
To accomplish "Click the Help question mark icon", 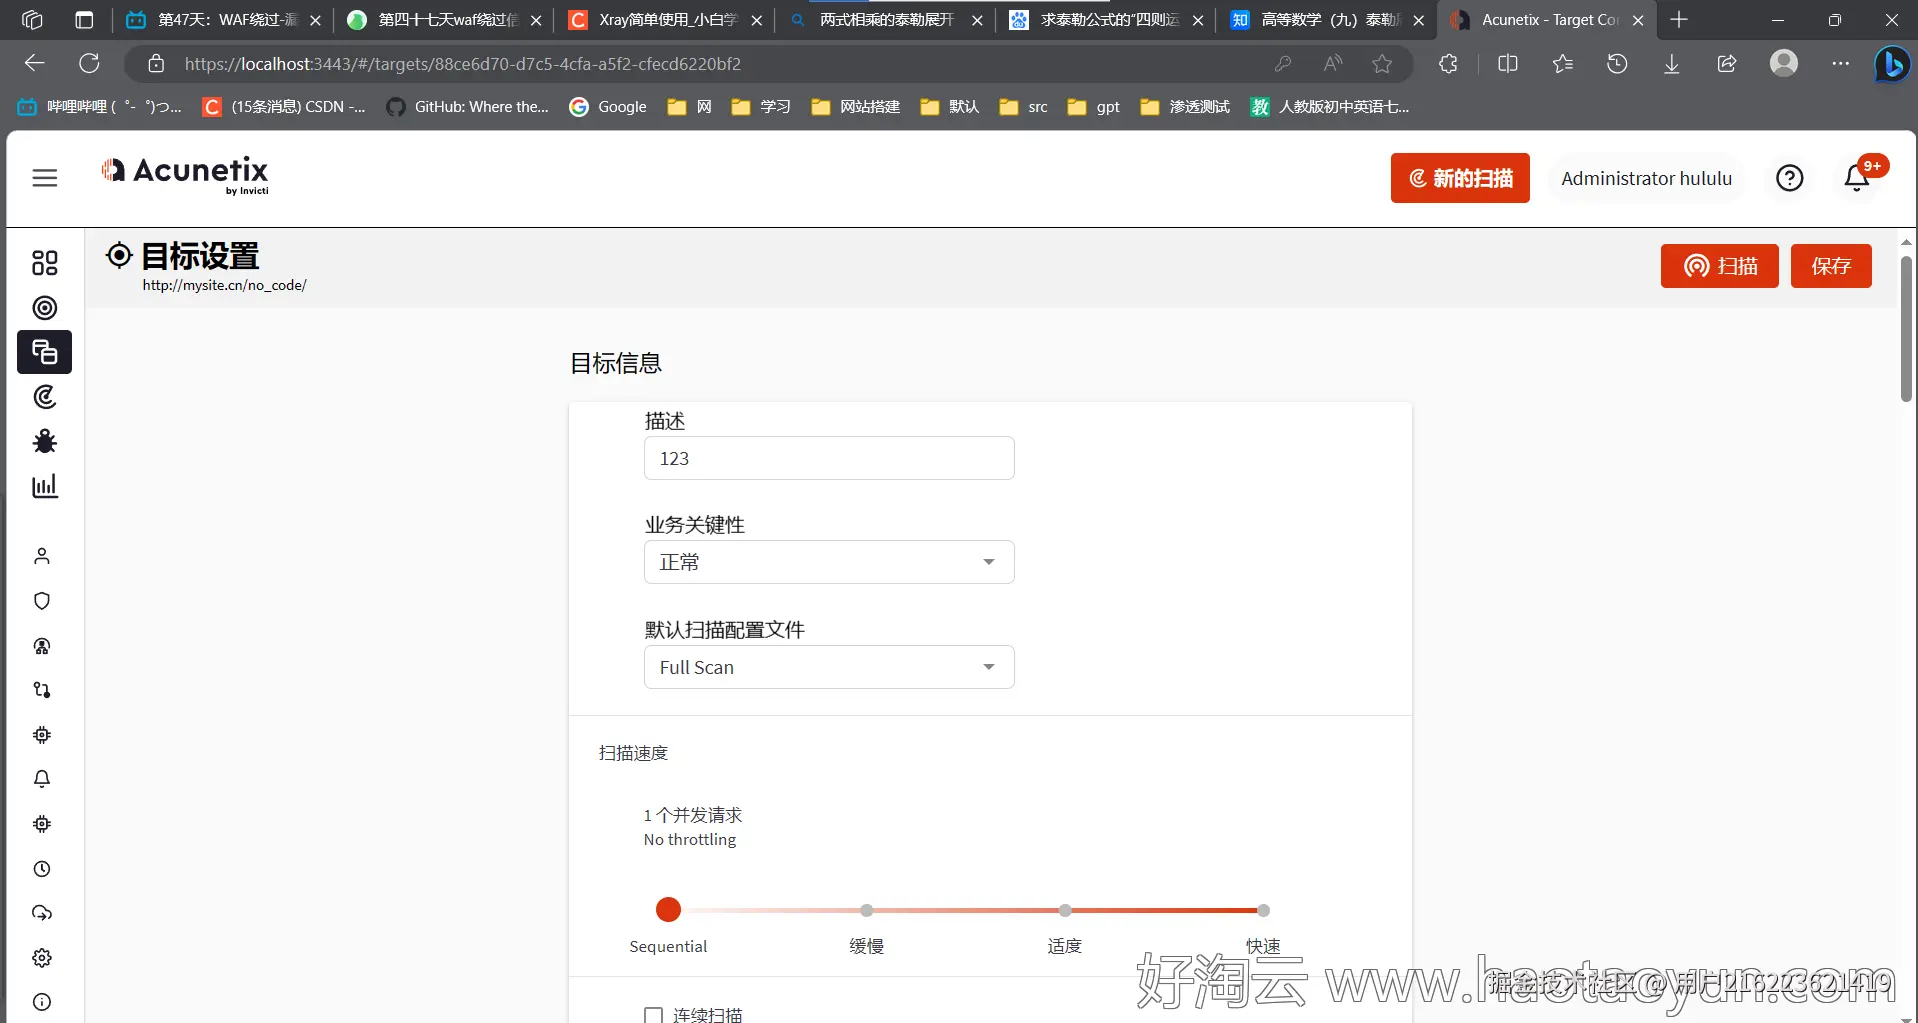I will coord(1789,177).
